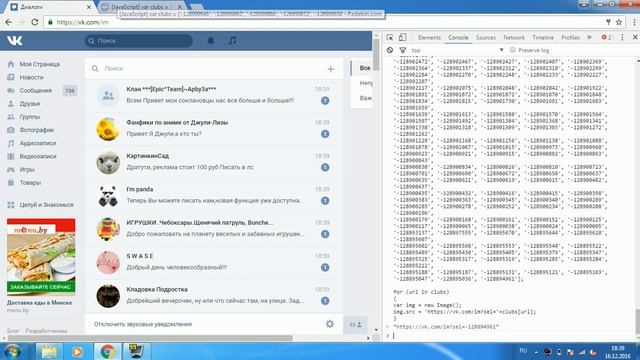
Task: Click the gamepad icon beside Игры
Action: pos(11,169)
